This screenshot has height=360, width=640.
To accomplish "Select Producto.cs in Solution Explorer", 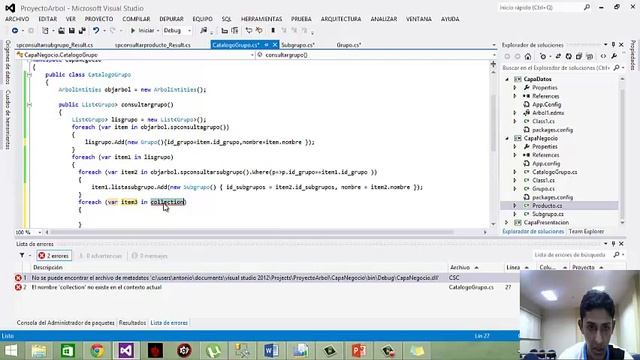I will coord(547,206).
